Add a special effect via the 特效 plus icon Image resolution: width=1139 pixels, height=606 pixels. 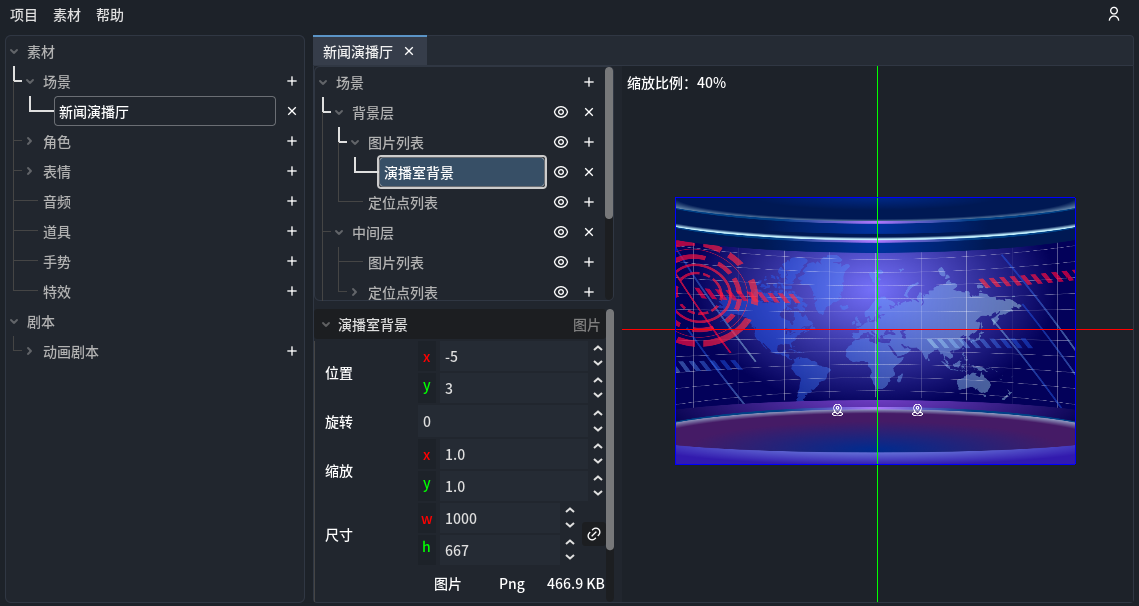tap(291, 291)
